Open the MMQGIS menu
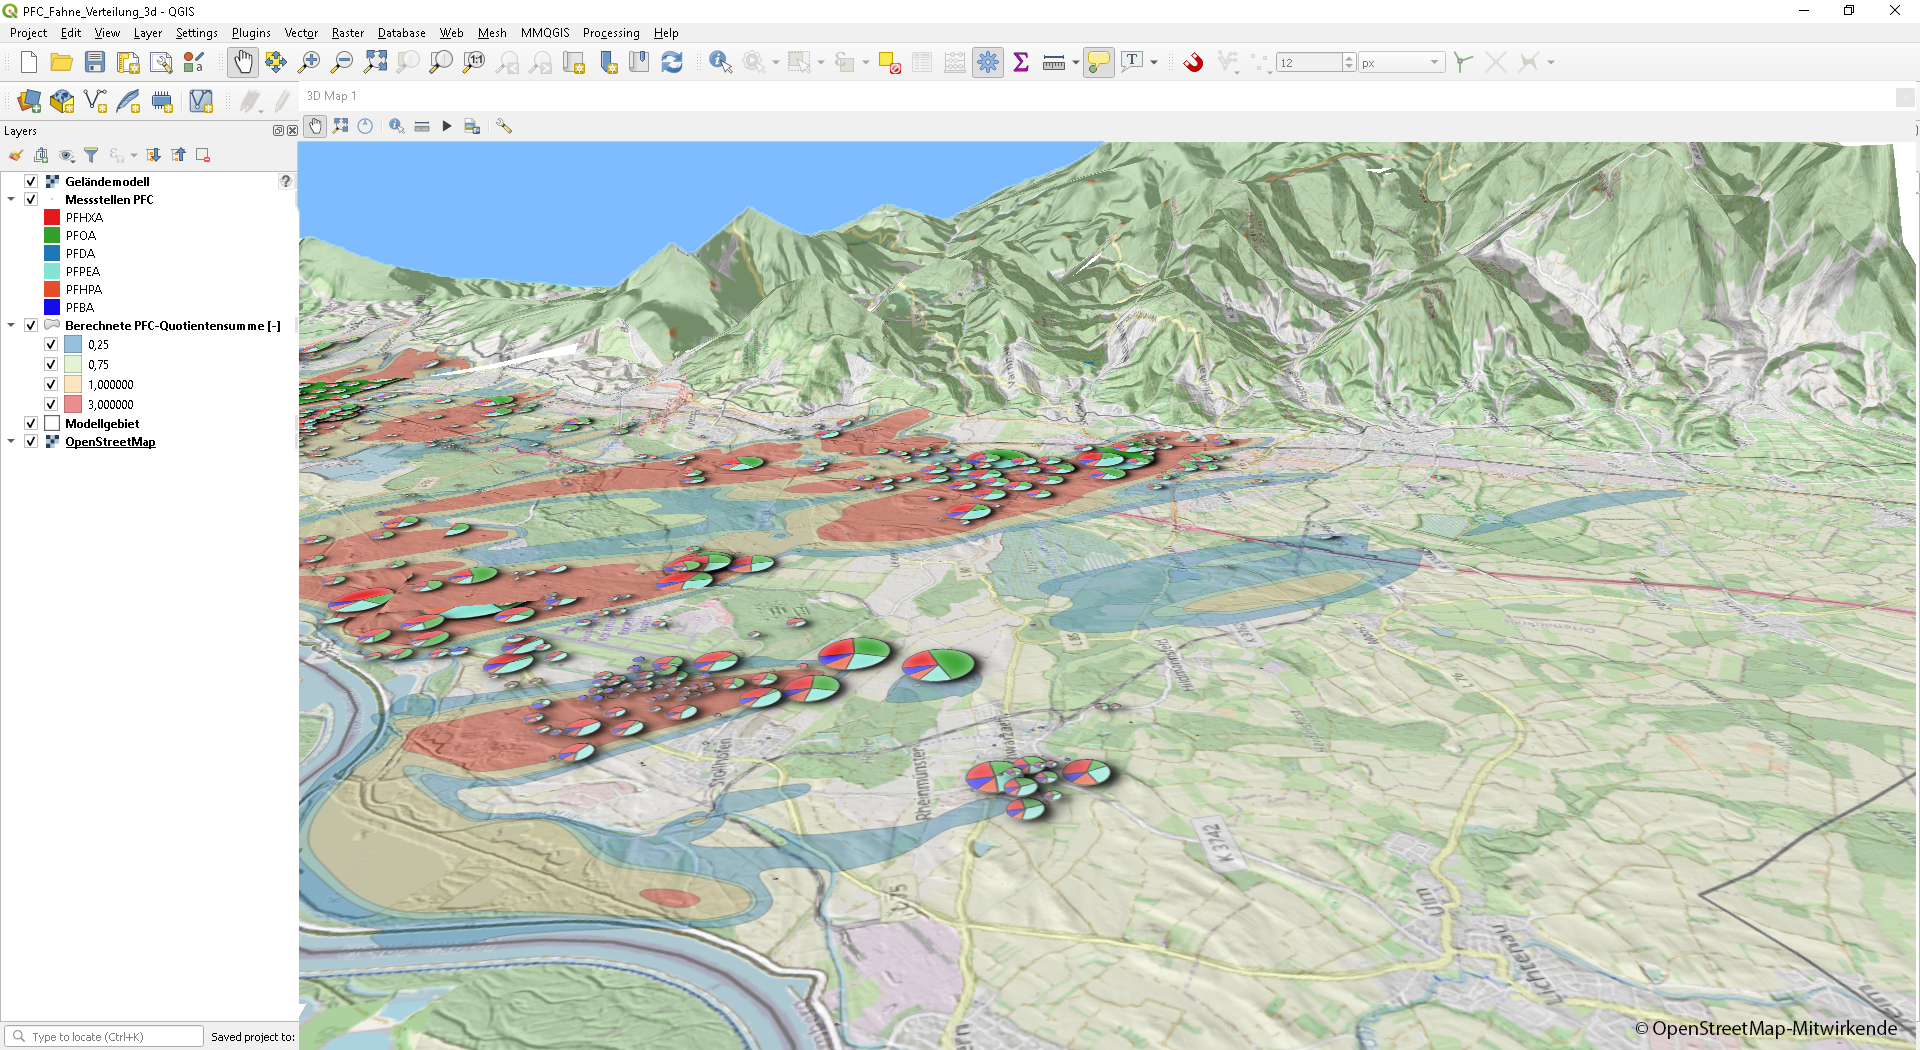Viewport: 1920px width, 1050px height. click(545, 33)
